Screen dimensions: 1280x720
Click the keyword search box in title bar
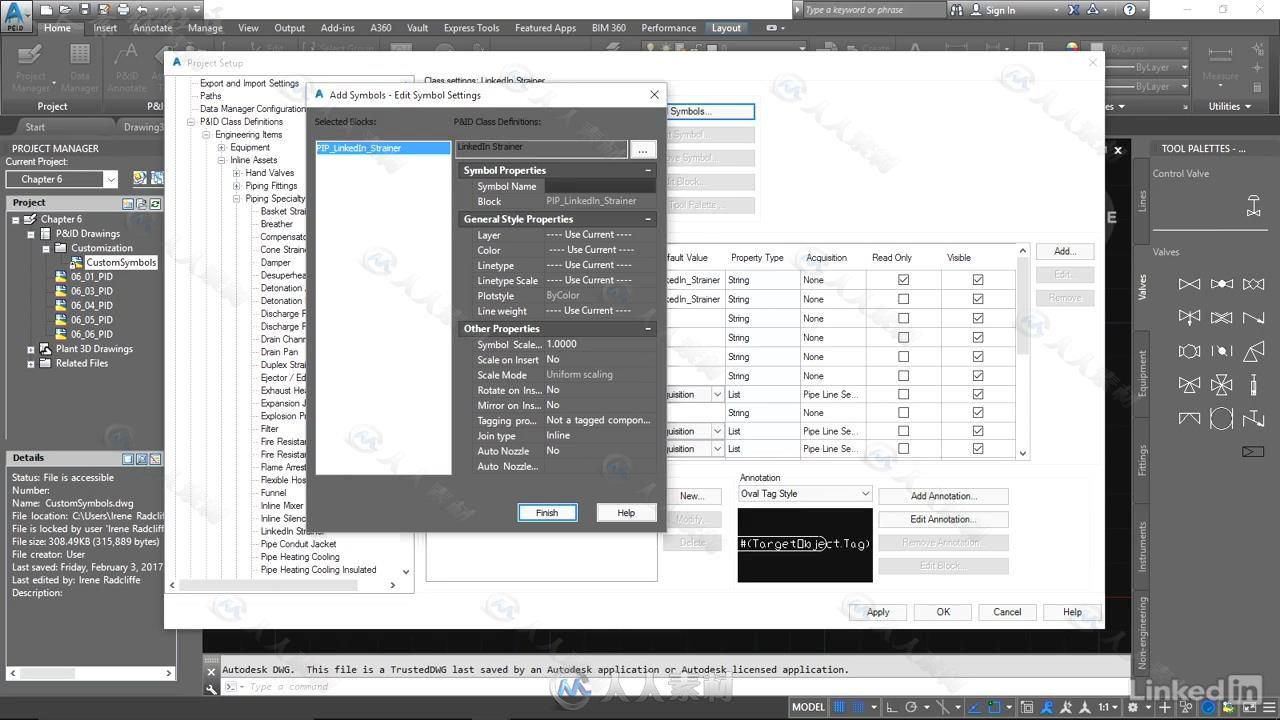tap(873, 10)
